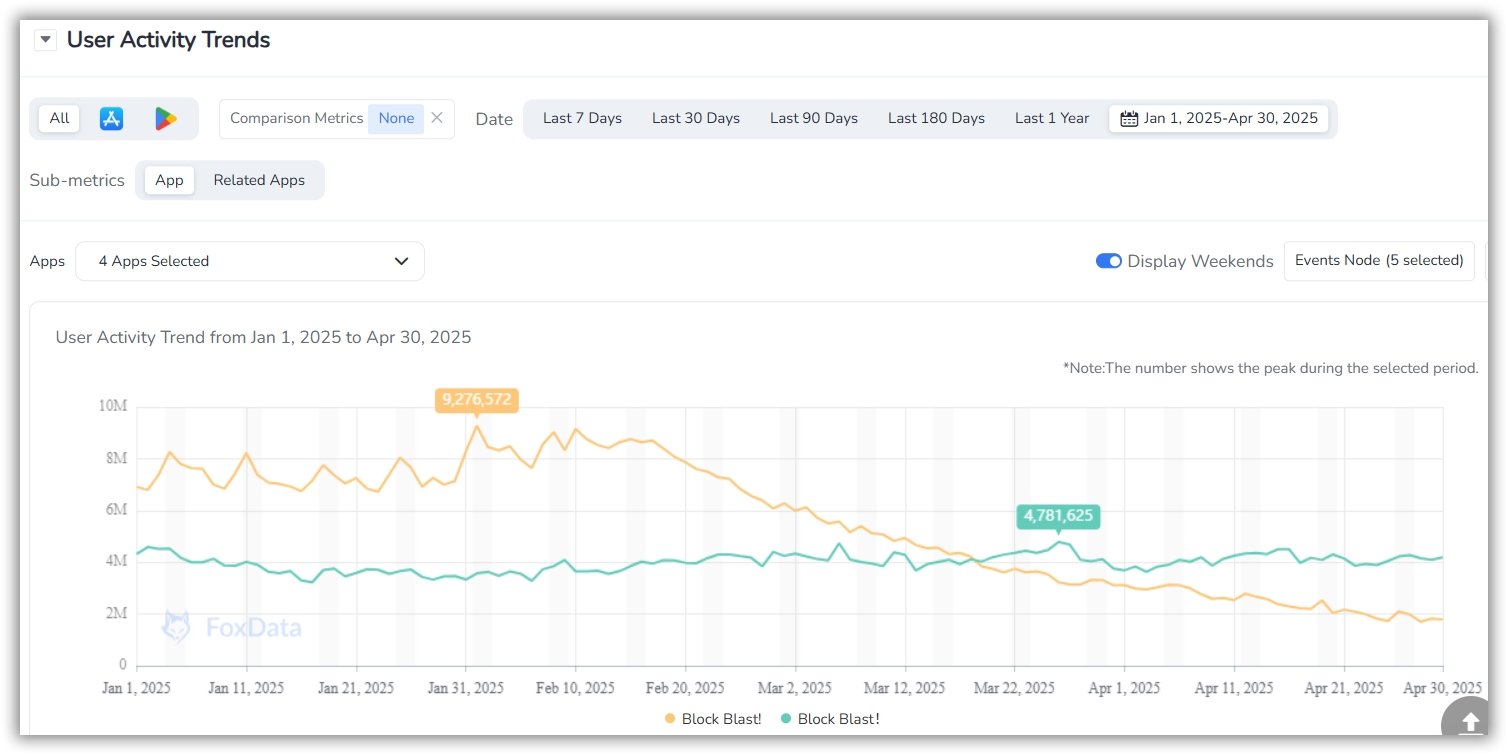Click the peak-number note text
This screenshot has height=755, width=1508.
pyautogui.click(x=1270, y=368)
